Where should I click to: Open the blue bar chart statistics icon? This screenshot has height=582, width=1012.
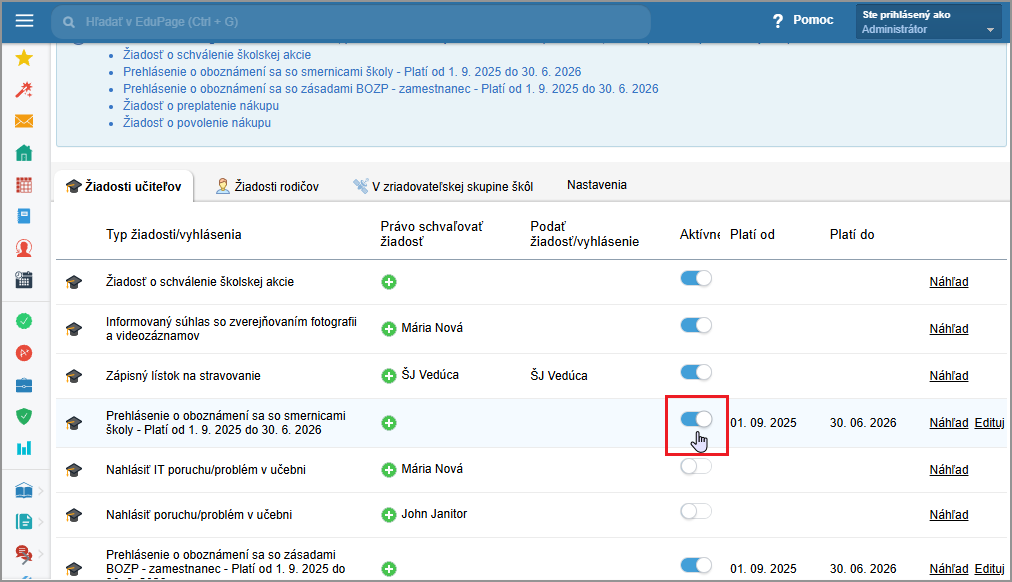tap(24, 447)
